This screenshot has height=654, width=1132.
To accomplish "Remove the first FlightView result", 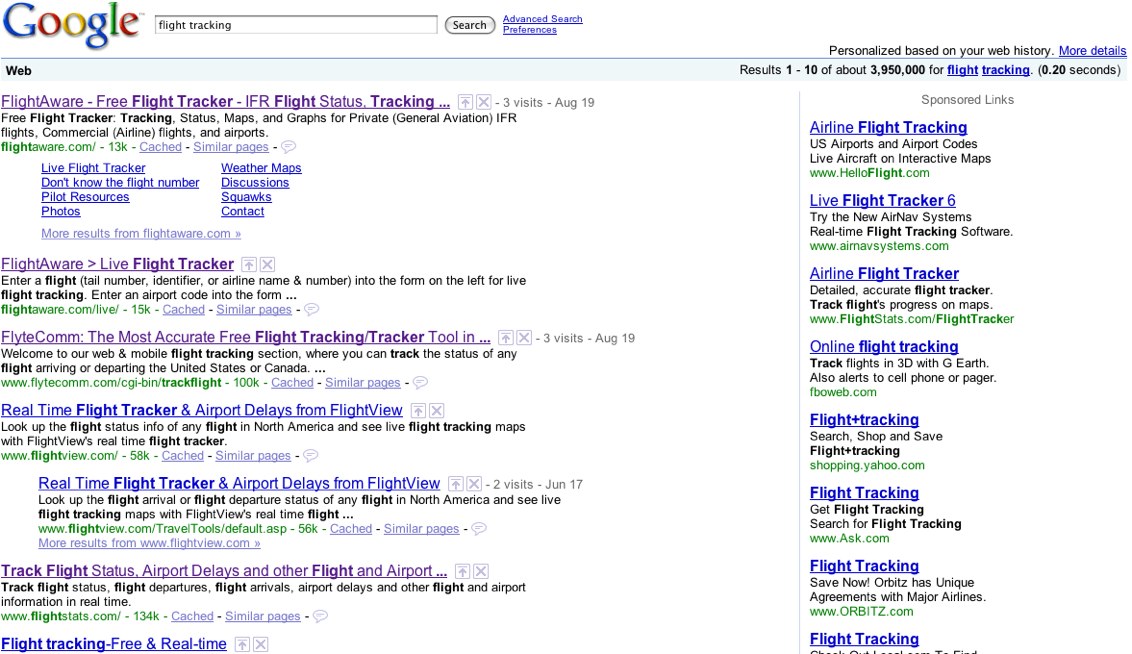I will coord(436,411).
